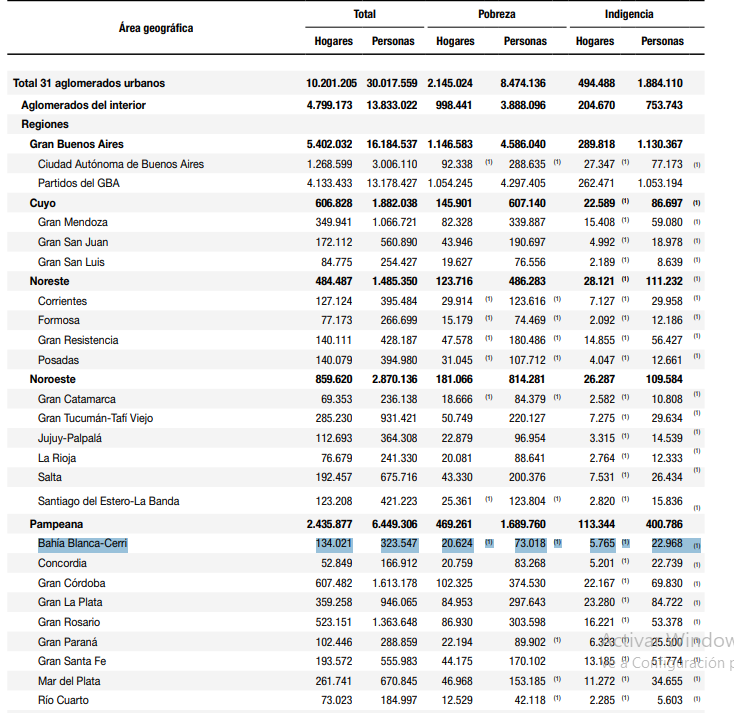Click the 'Noreste' region heading

pyautogui.click(x=50, y=281)
